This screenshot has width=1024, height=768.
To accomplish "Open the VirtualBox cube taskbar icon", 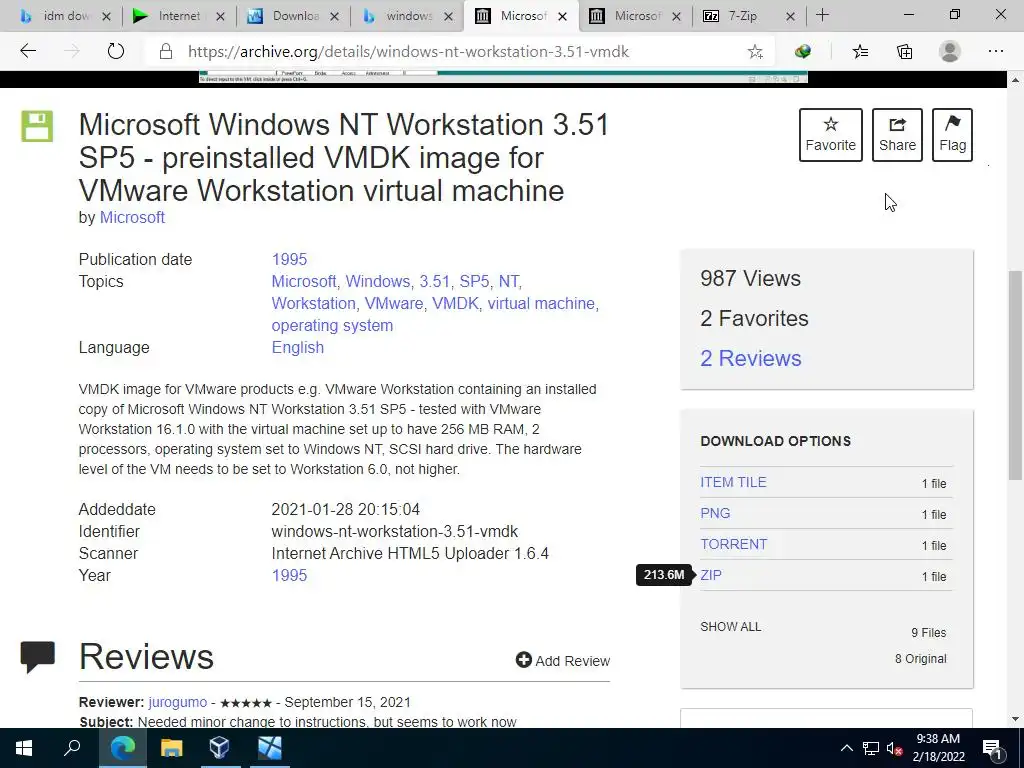I will tap(219, 748).
